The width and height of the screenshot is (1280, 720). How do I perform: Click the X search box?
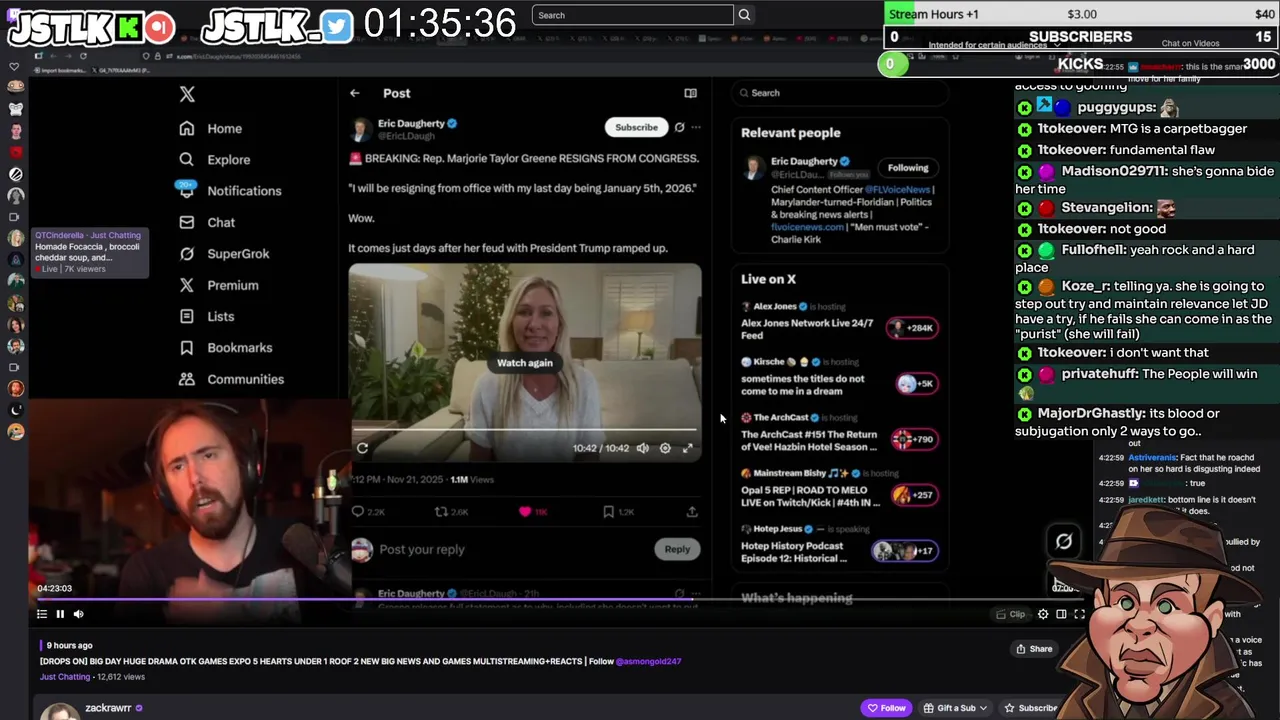pos(840,93)
